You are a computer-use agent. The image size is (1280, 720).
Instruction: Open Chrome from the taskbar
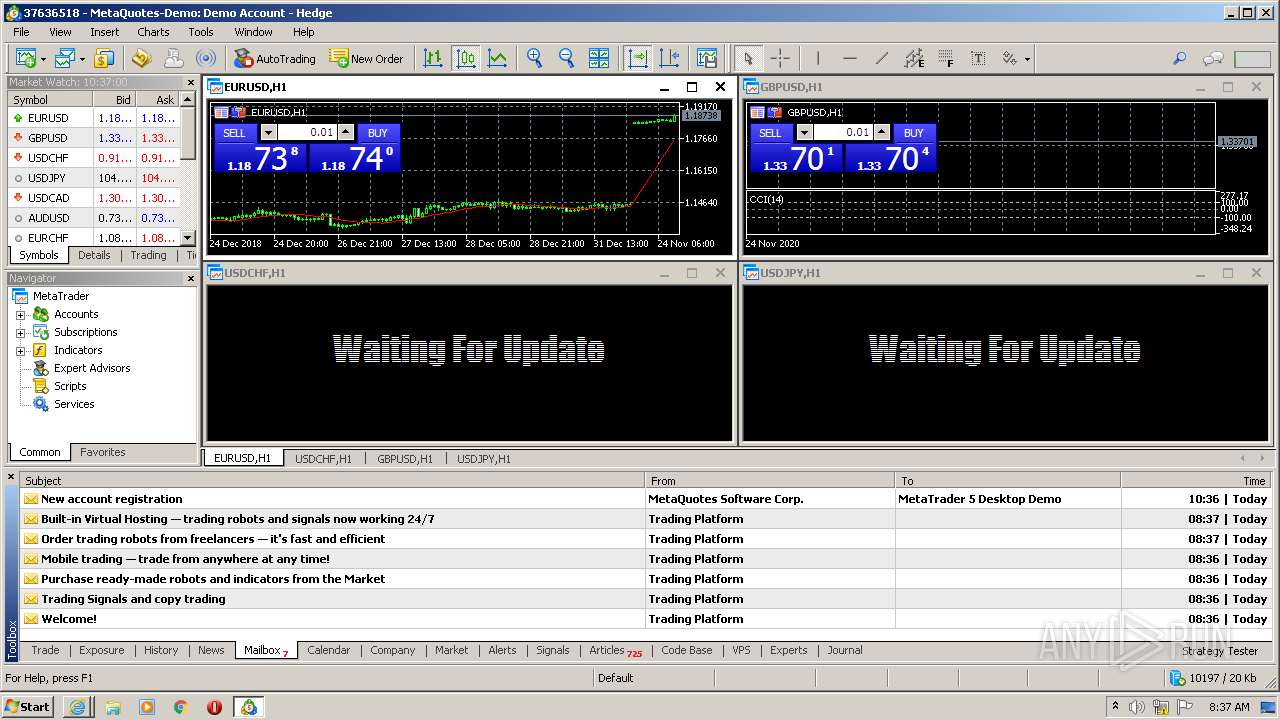[x=181, y=706]
